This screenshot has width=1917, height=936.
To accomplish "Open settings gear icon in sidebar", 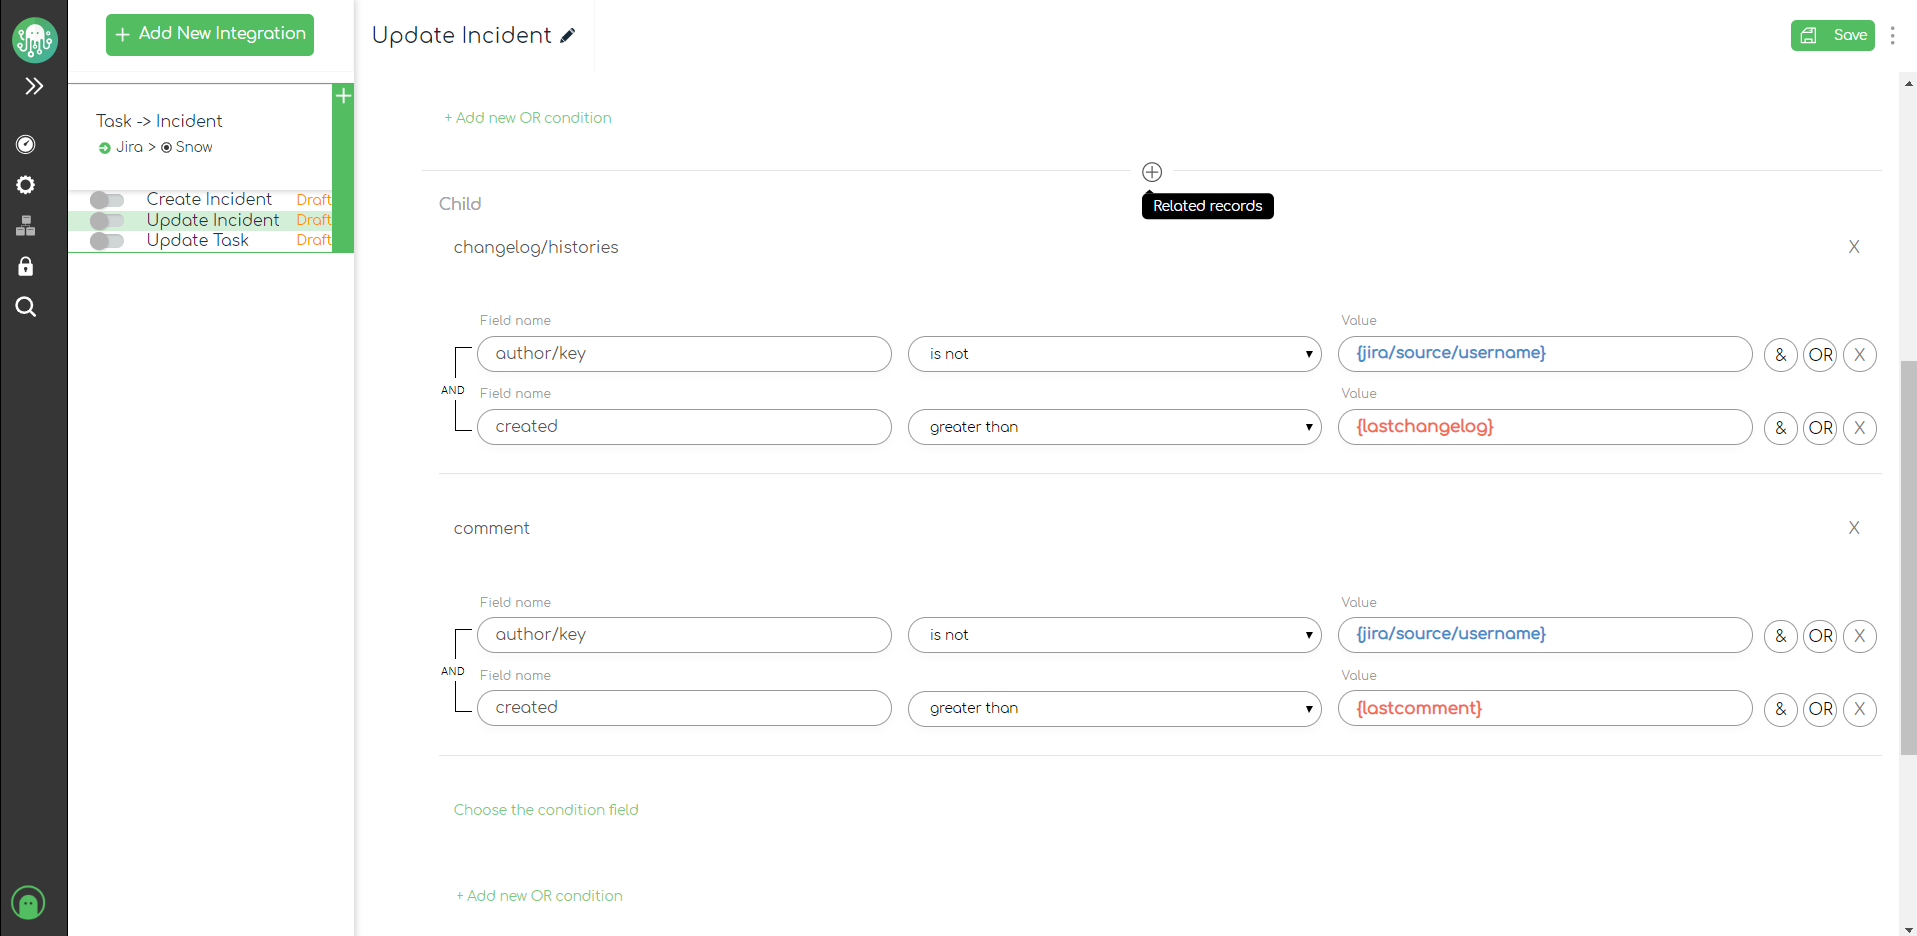I will 26,185.
